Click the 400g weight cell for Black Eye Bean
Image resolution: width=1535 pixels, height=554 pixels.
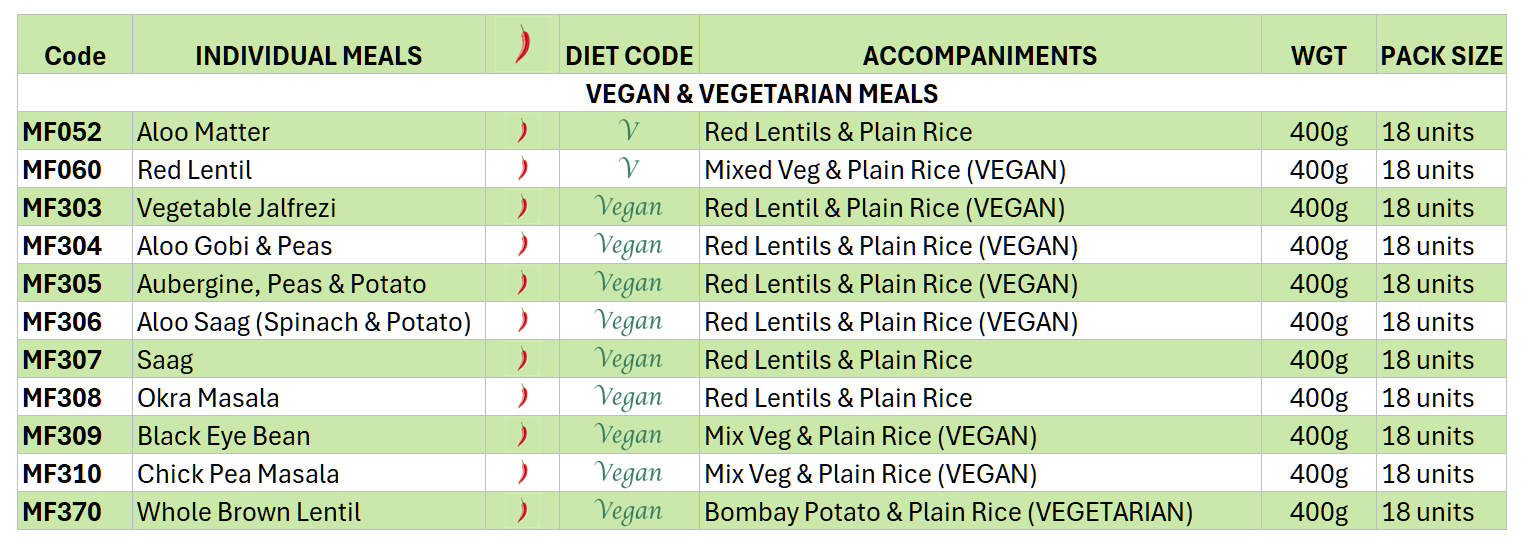1318,436
